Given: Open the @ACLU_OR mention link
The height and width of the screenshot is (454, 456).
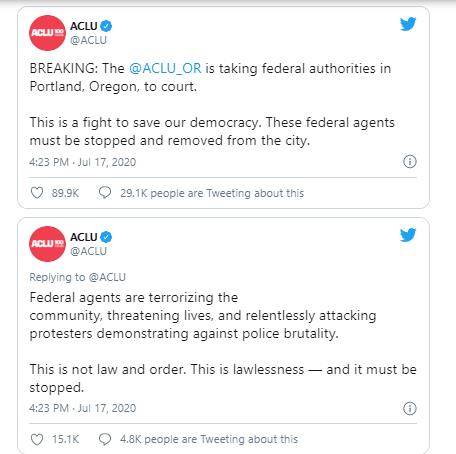Looking at the screenshot, I should tap(165, 68).
